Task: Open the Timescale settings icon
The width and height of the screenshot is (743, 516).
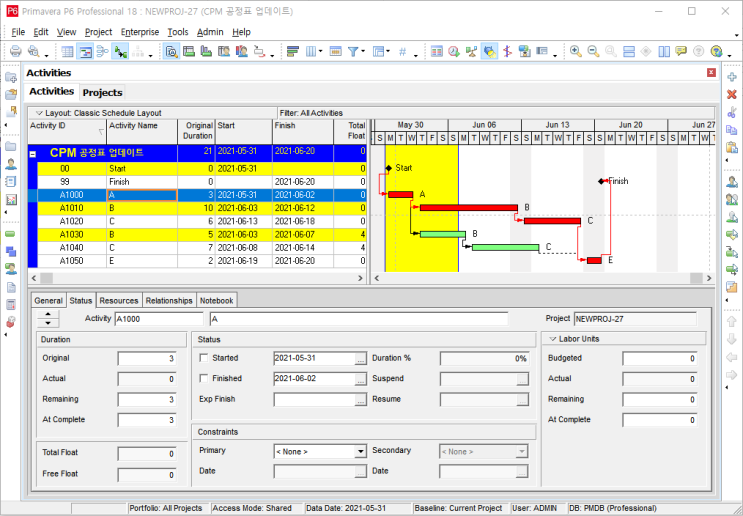Action: point(335,51)
